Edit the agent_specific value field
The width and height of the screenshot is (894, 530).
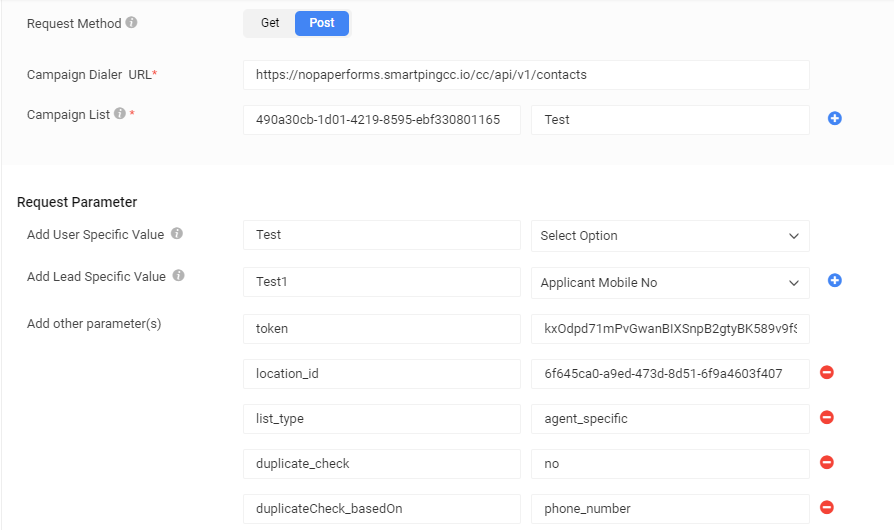click(670, 419)
